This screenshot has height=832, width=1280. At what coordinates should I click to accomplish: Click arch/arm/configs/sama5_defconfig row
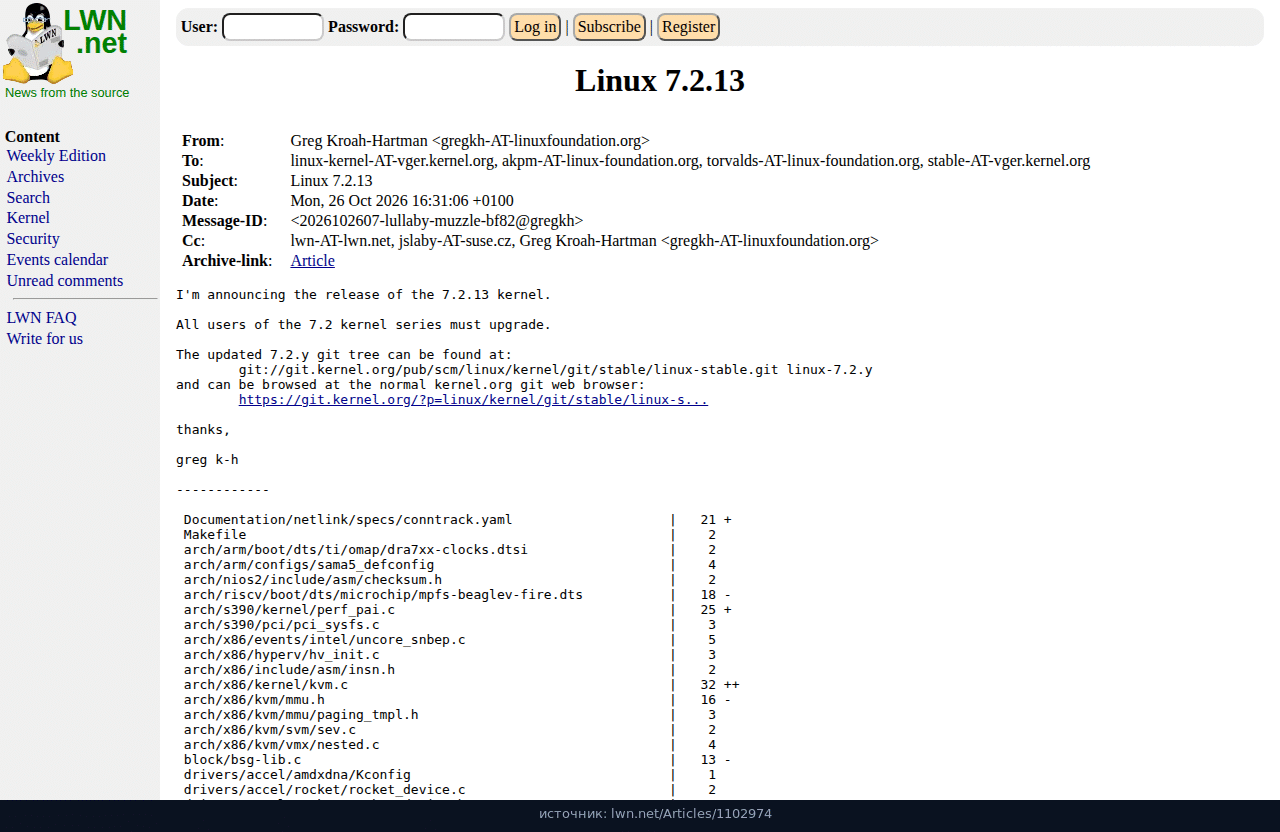(449, 565)
